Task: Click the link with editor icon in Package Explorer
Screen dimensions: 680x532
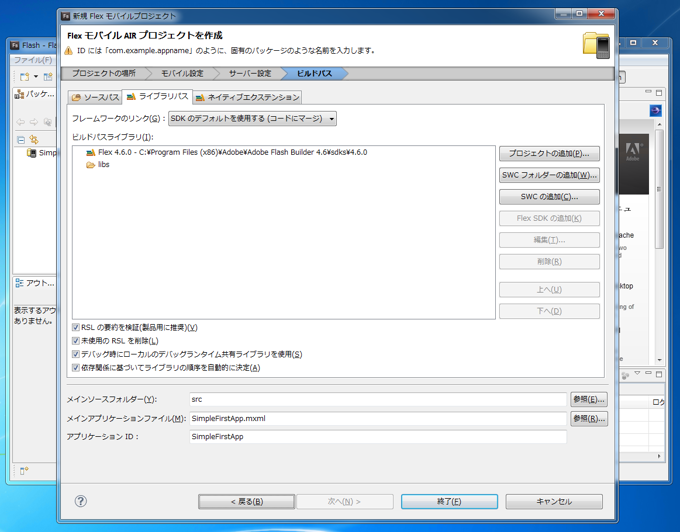Action: [x=34, y=140]
